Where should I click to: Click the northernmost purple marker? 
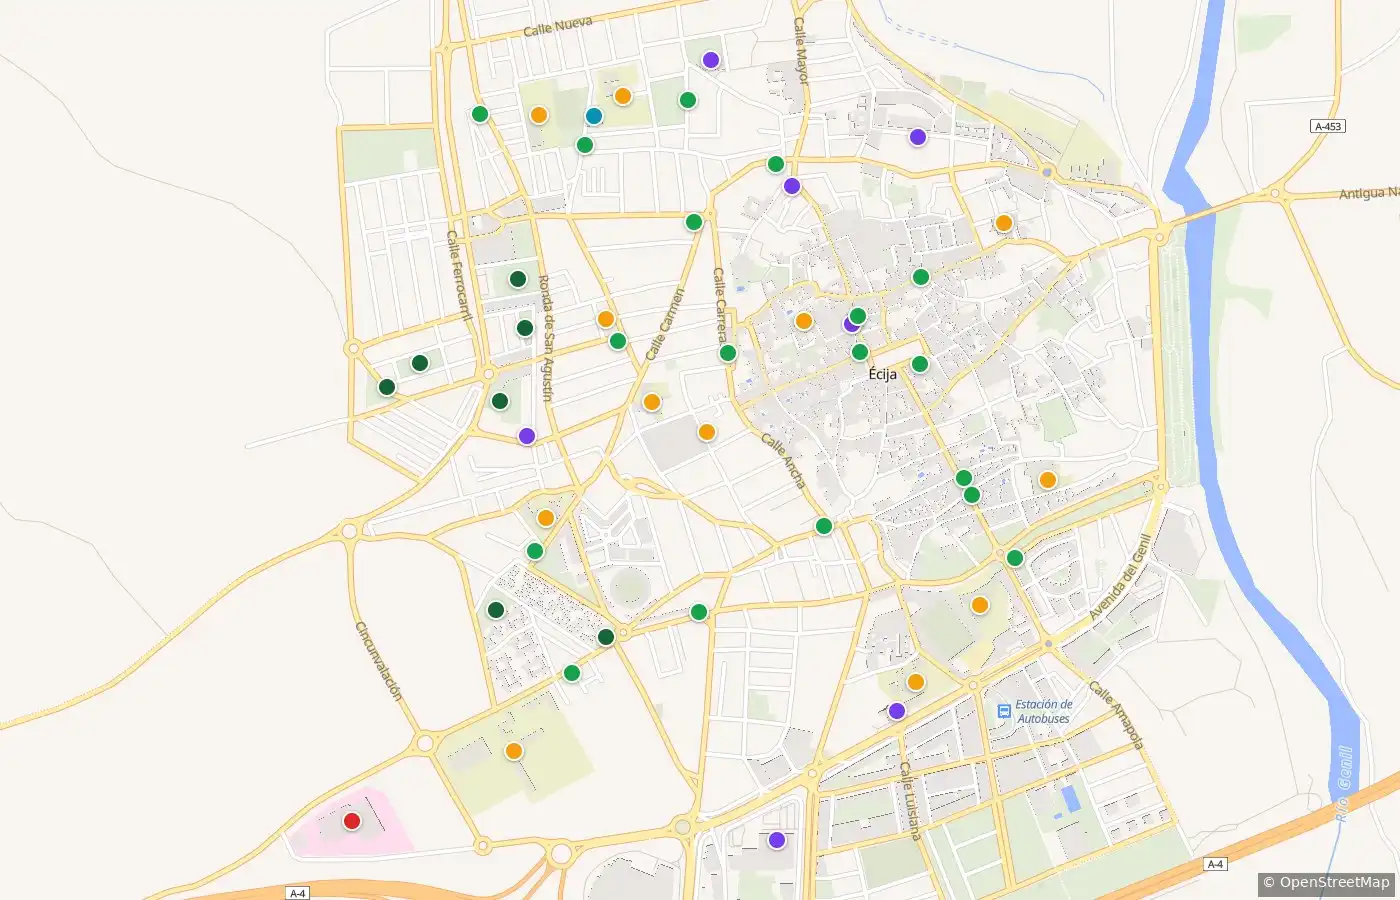[x=711, y=60]
